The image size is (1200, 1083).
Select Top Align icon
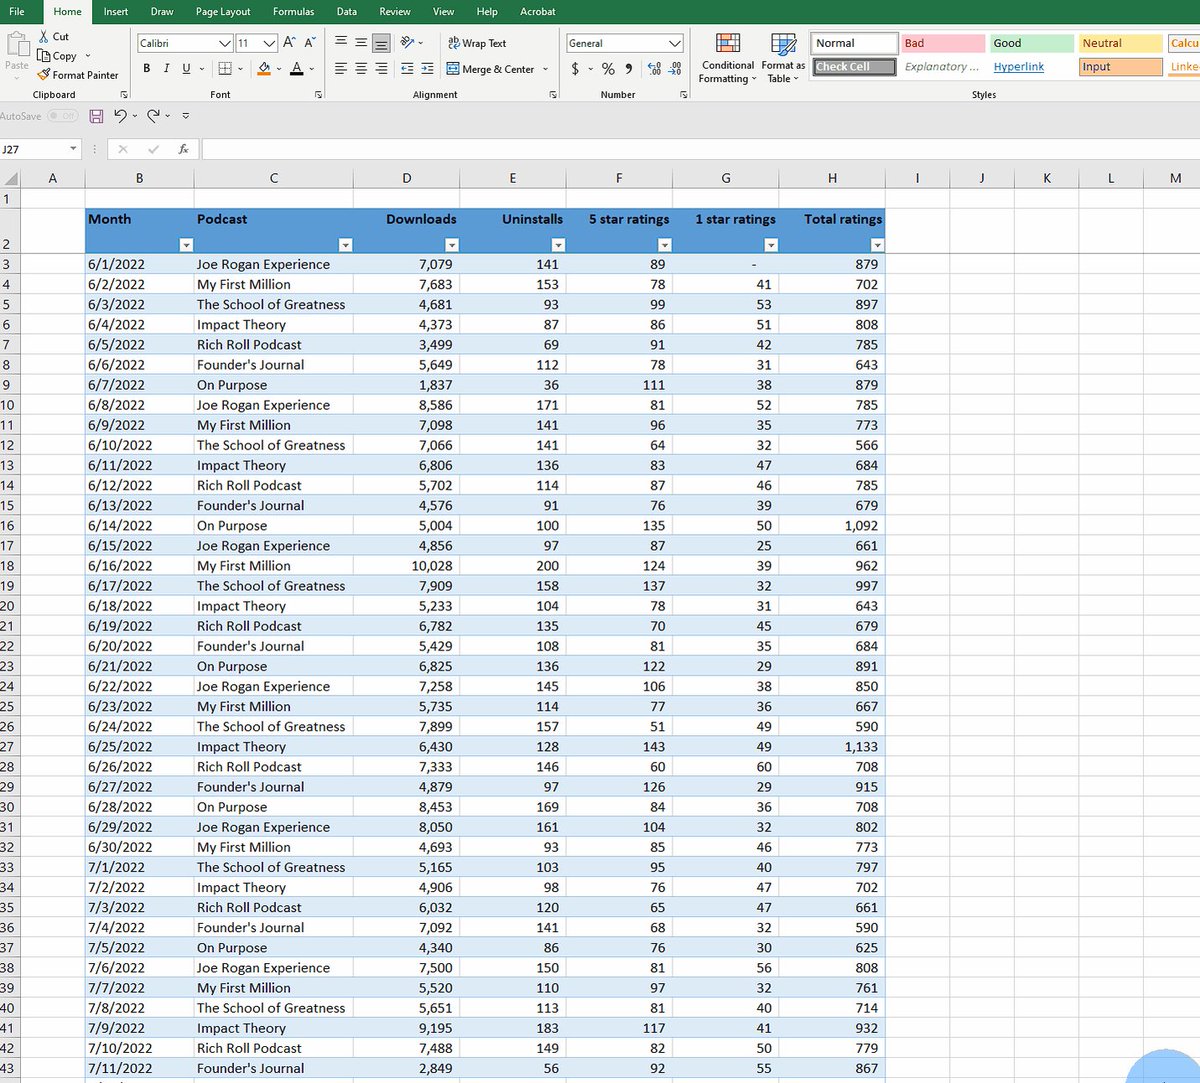pyautogui.click(x=341, y=43)
